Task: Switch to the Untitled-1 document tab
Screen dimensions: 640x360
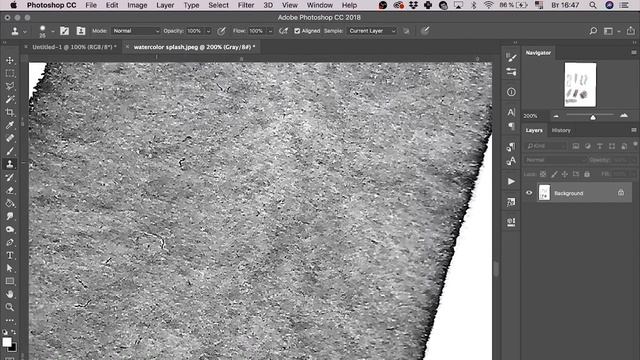Action: 74,47
